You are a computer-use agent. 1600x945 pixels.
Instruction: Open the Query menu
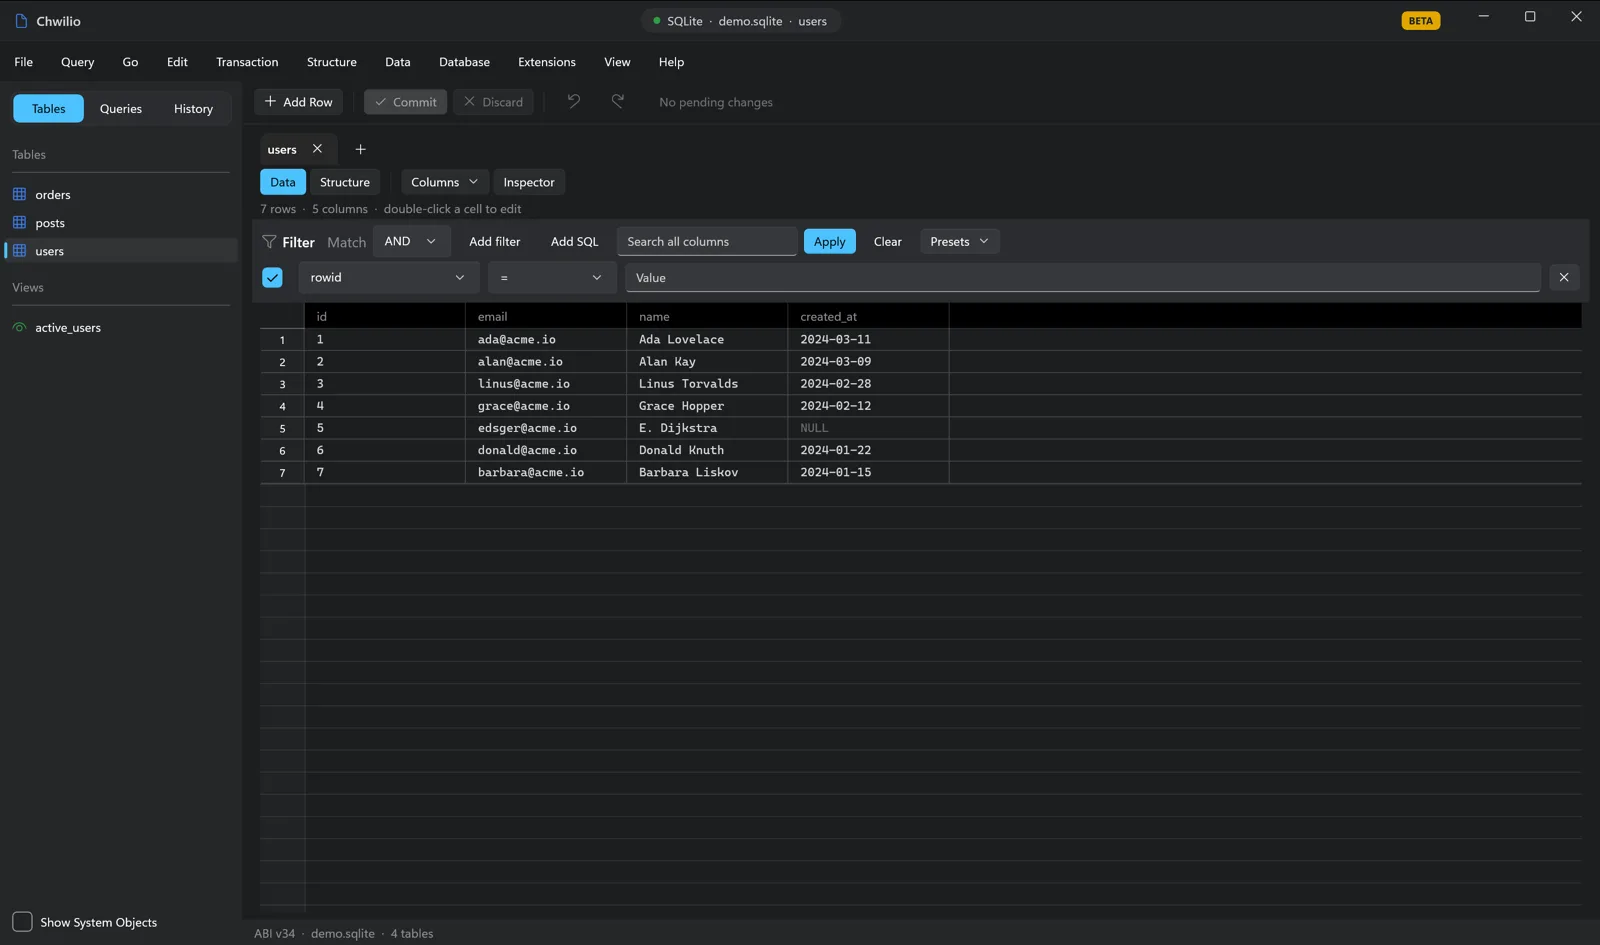tap(78, 62)
